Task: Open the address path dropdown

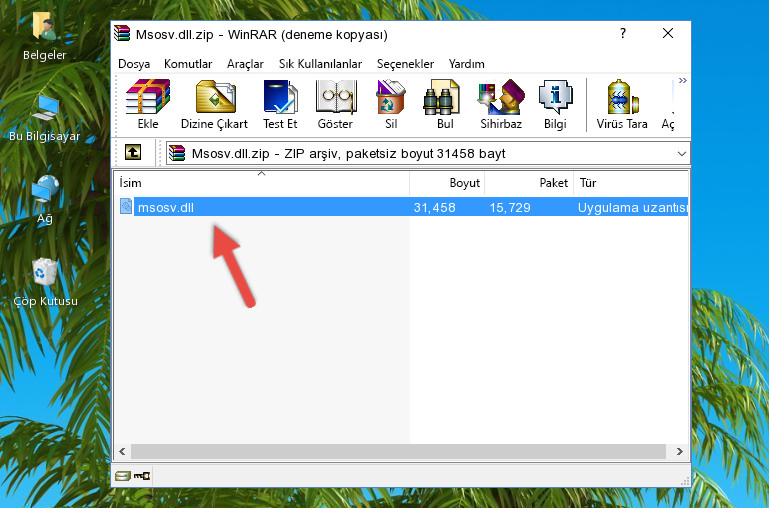Action: [682, 153]
